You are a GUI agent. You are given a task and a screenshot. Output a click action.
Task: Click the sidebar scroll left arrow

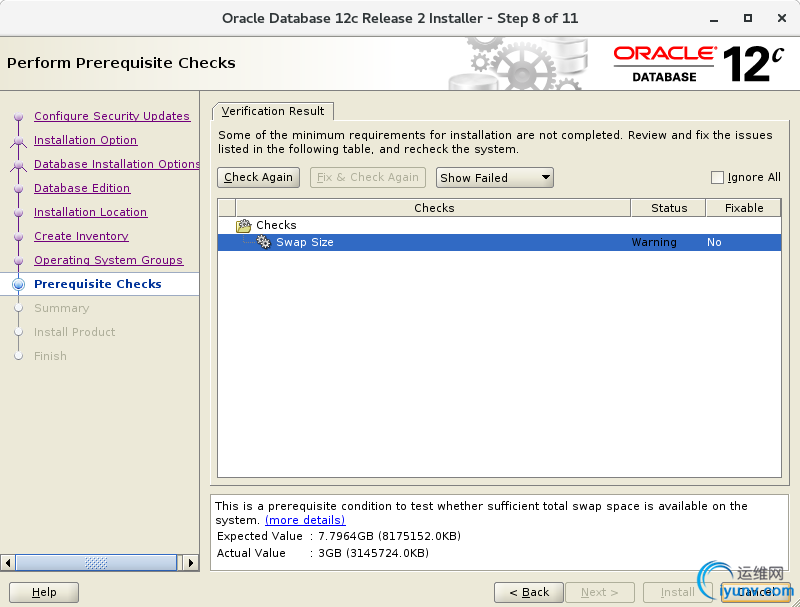[8, 563]
